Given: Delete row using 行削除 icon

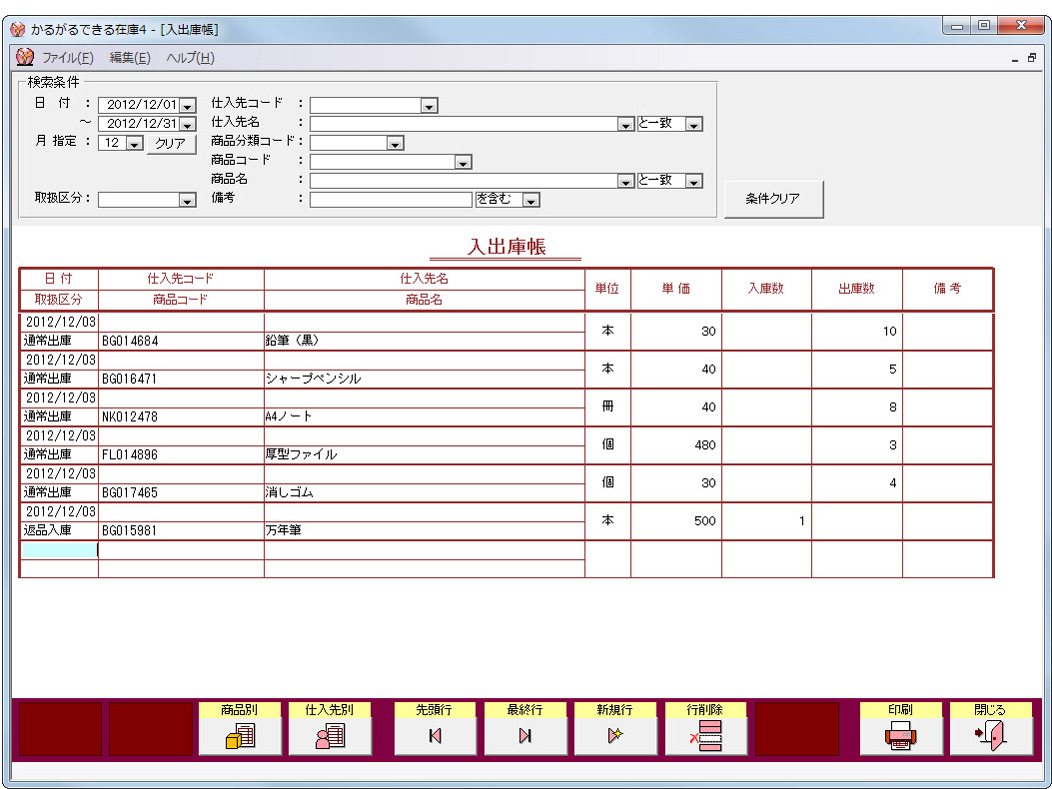Looking at the screenshot, I should [x=705, y=736].
